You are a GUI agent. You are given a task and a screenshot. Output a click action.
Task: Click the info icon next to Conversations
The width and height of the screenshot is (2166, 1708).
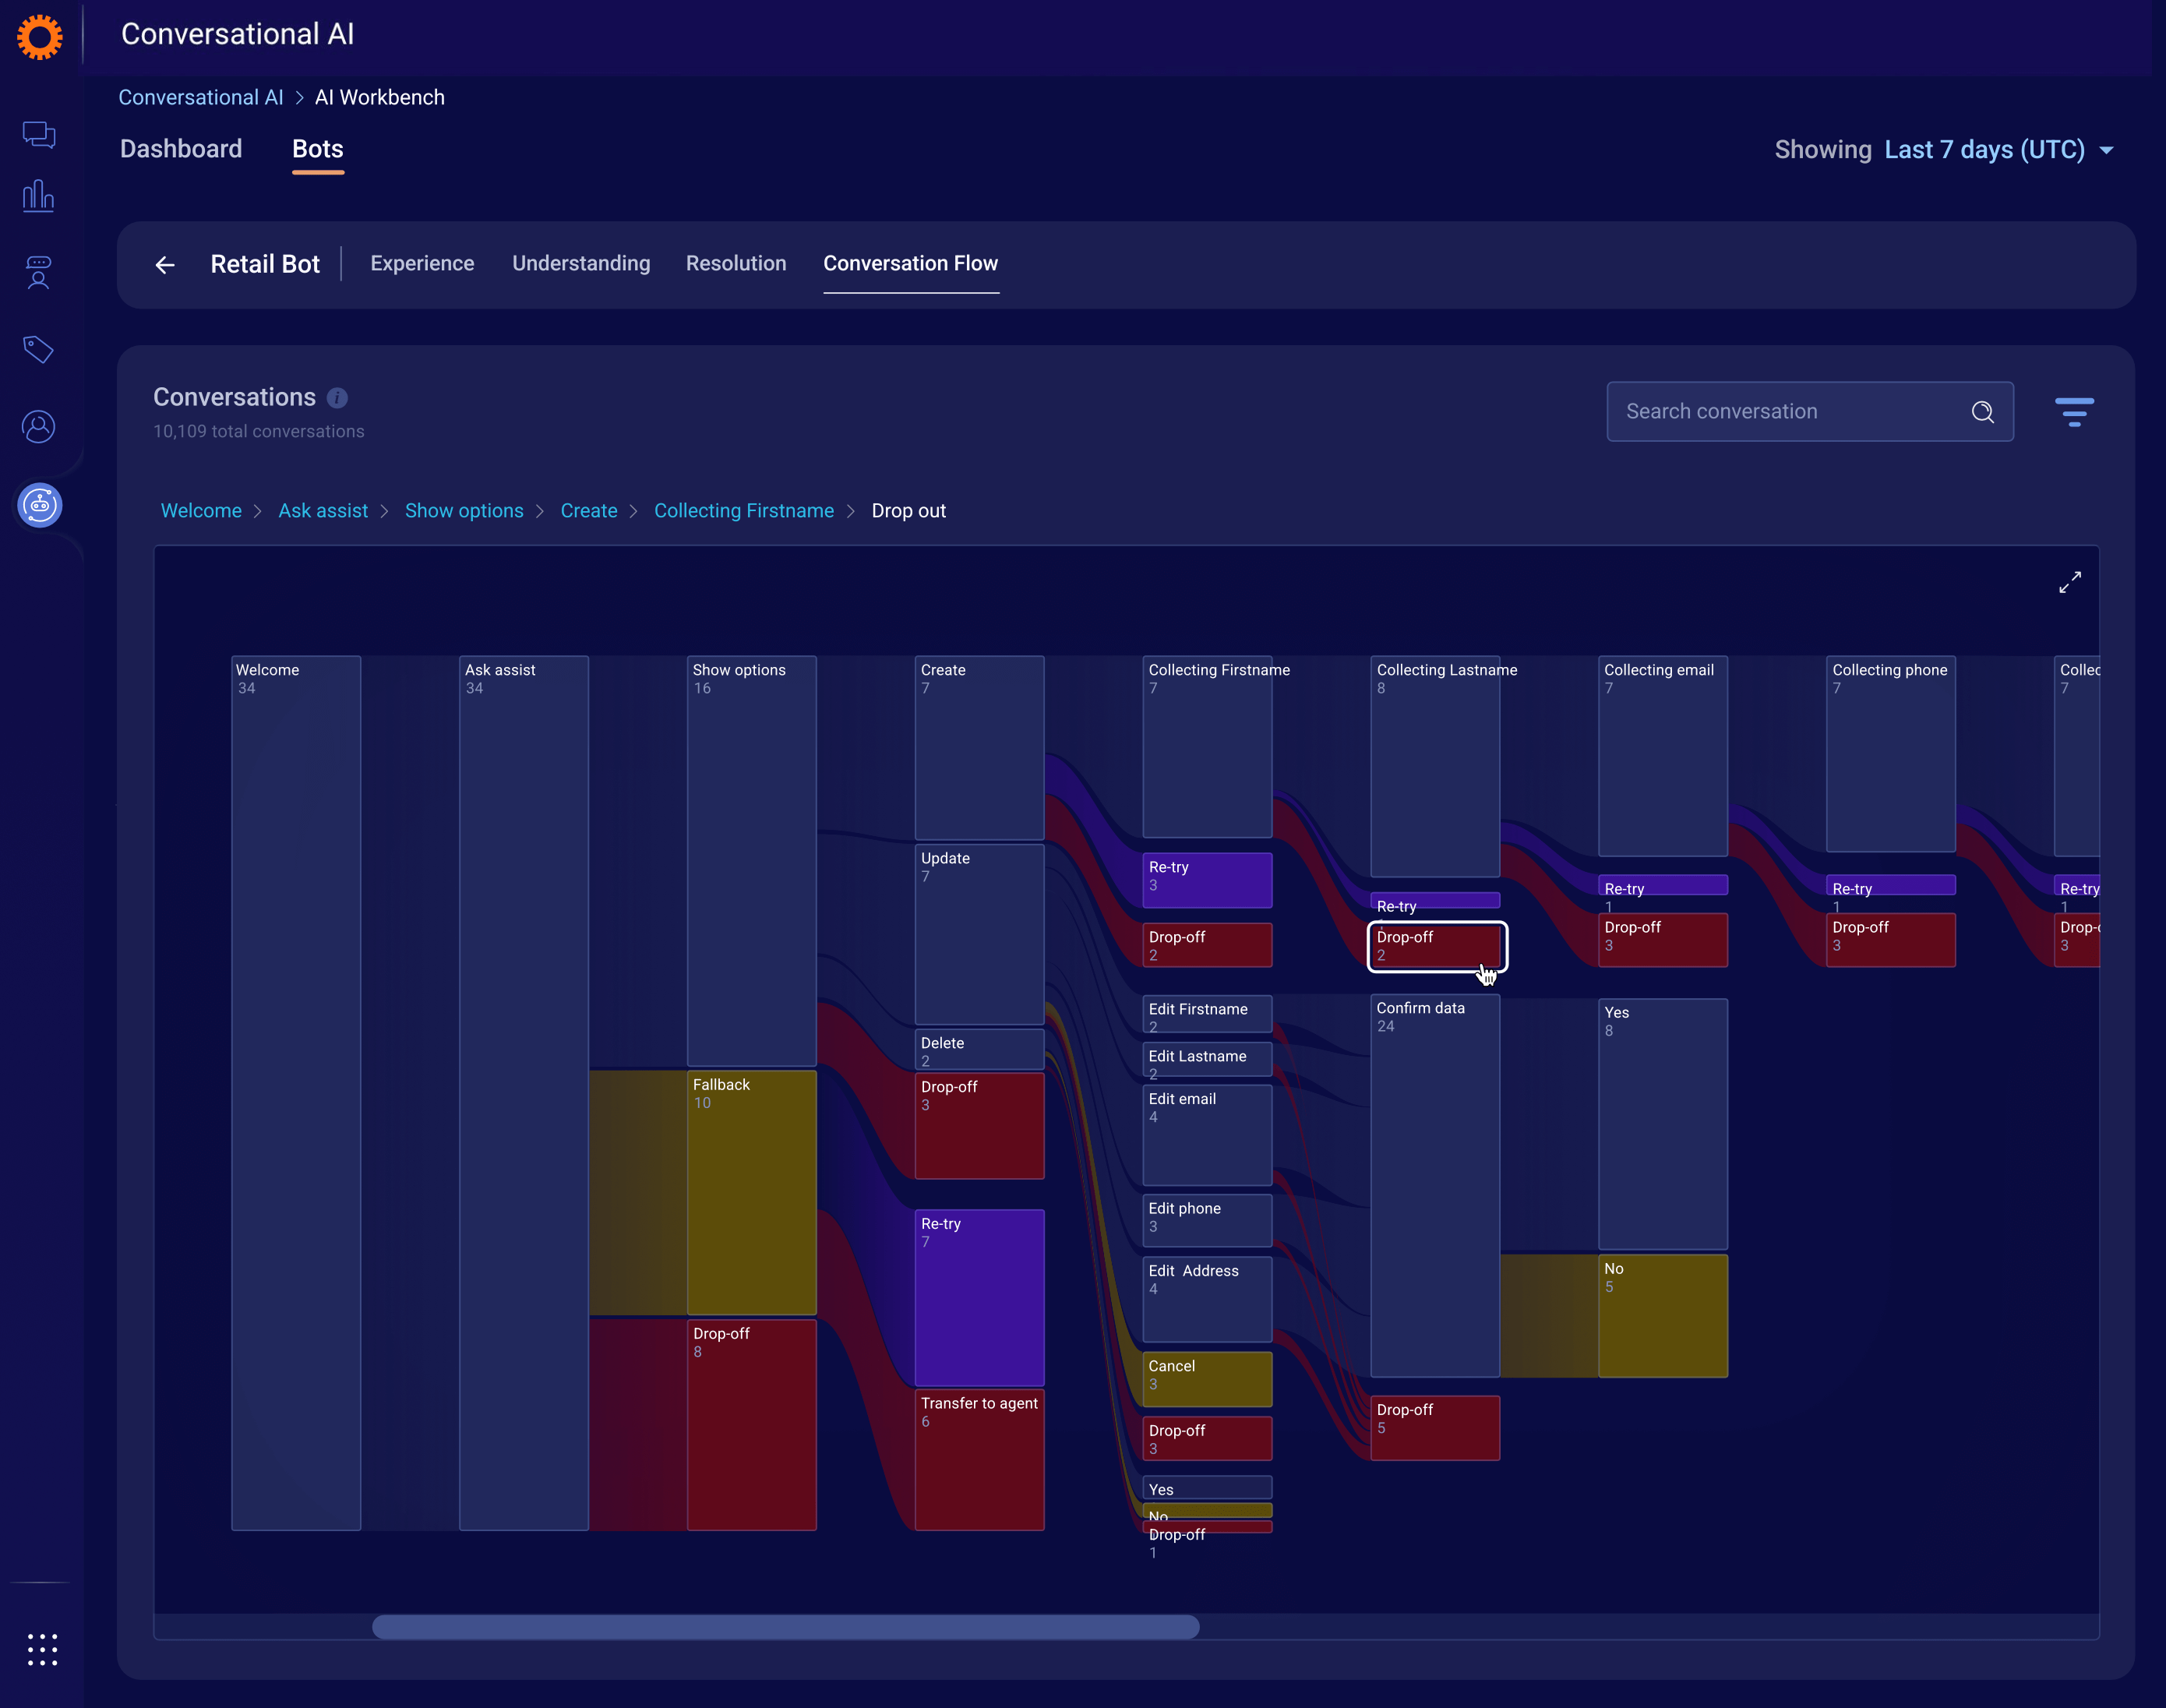point(338,398)
